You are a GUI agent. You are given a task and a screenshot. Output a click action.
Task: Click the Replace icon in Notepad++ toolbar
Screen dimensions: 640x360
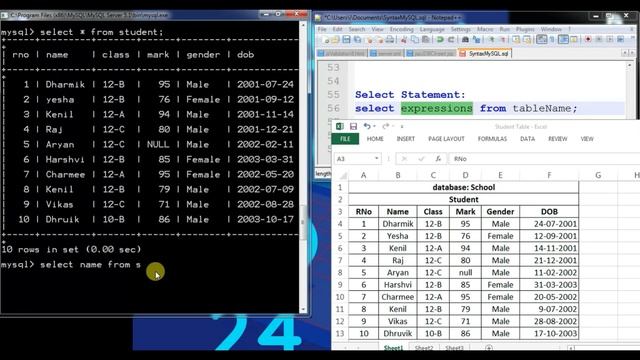click(x=476, y=40)
